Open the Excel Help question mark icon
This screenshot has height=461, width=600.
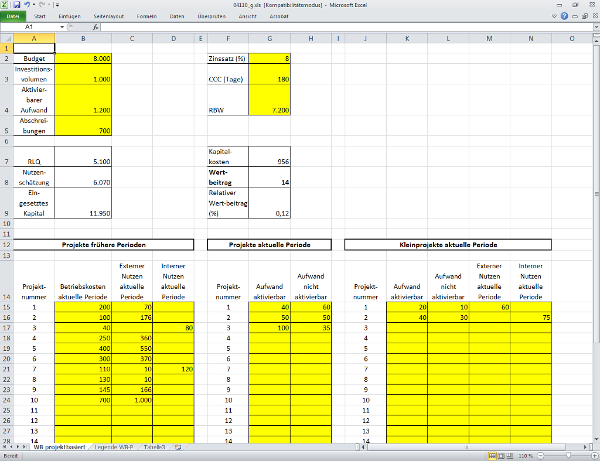(x=566, y=17)
